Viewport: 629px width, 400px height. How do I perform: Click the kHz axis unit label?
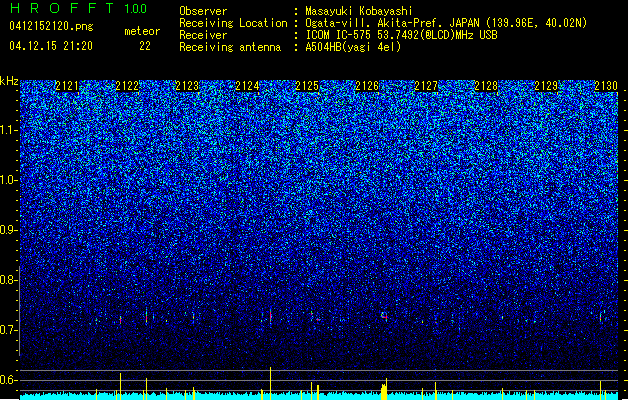tap(9, 81)
